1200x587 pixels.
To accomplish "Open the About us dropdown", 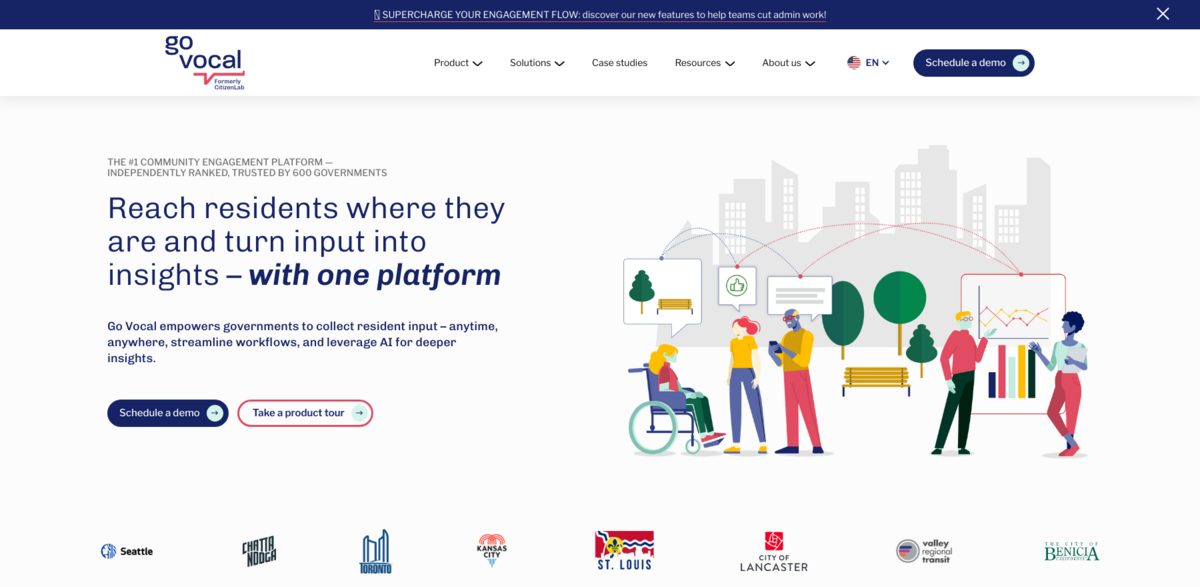I will coord(788,62).
